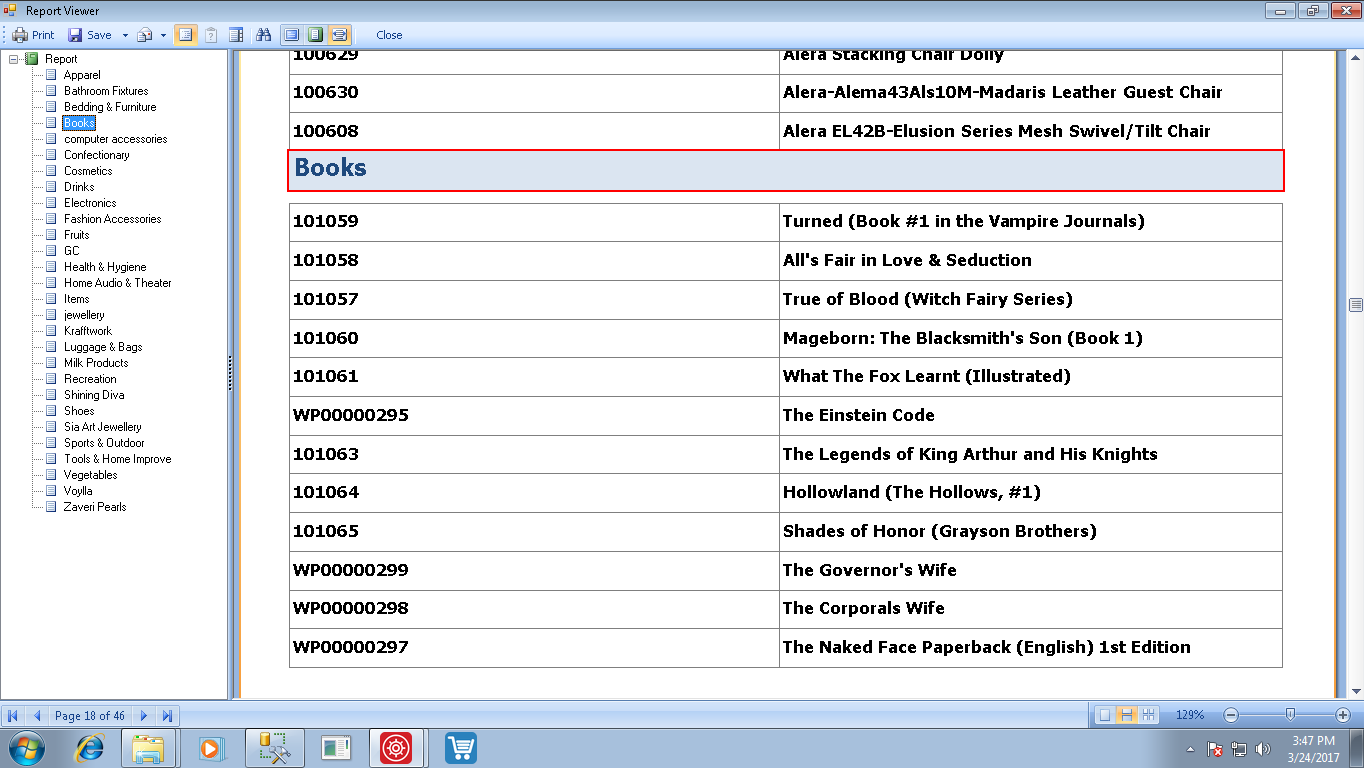Click the zoom slider handle
1364x768 pixels.
pos(1290,715)
